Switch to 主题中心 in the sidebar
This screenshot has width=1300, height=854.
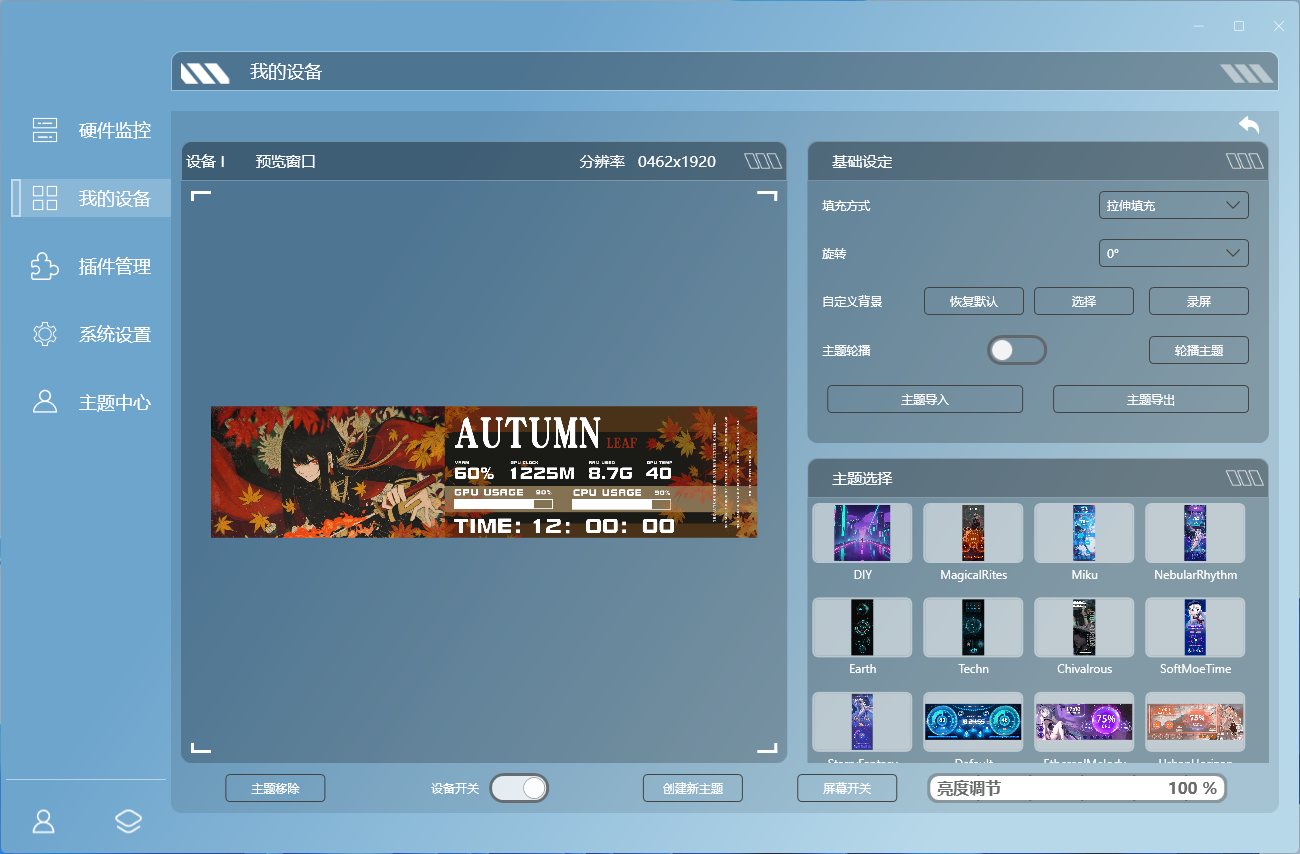pyautogui.click(x=91, y=402)
